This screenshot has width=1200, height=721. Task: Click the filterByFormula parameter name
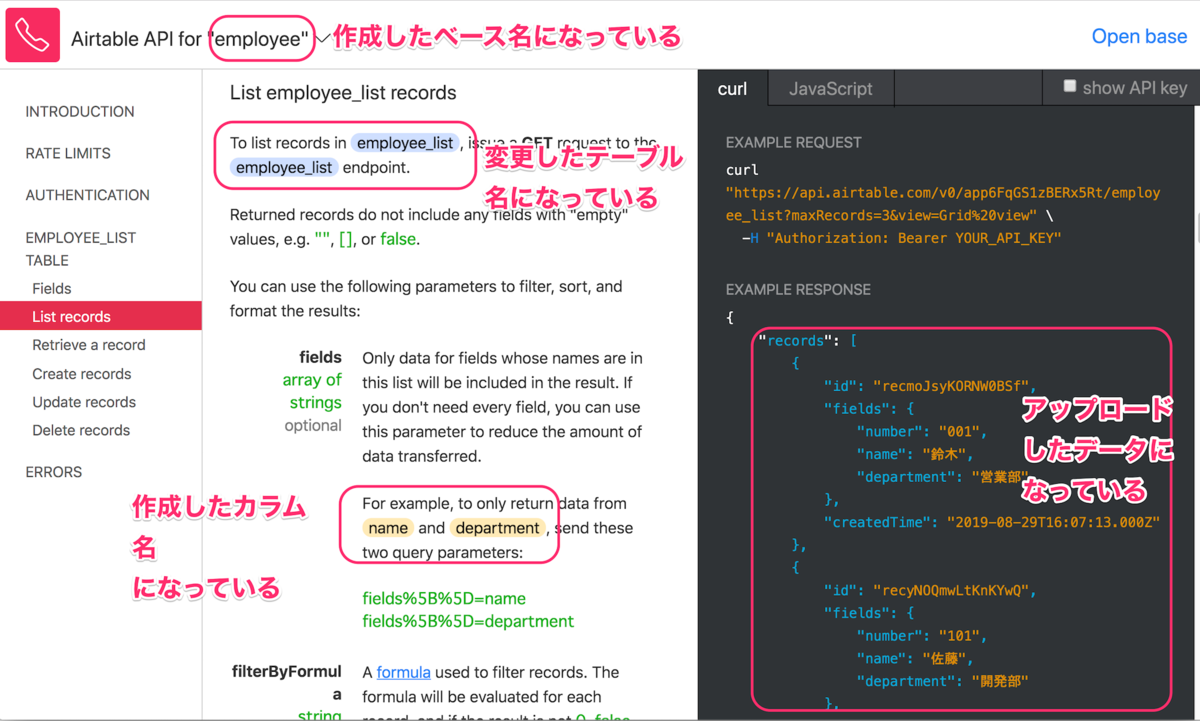click(287, 683)
